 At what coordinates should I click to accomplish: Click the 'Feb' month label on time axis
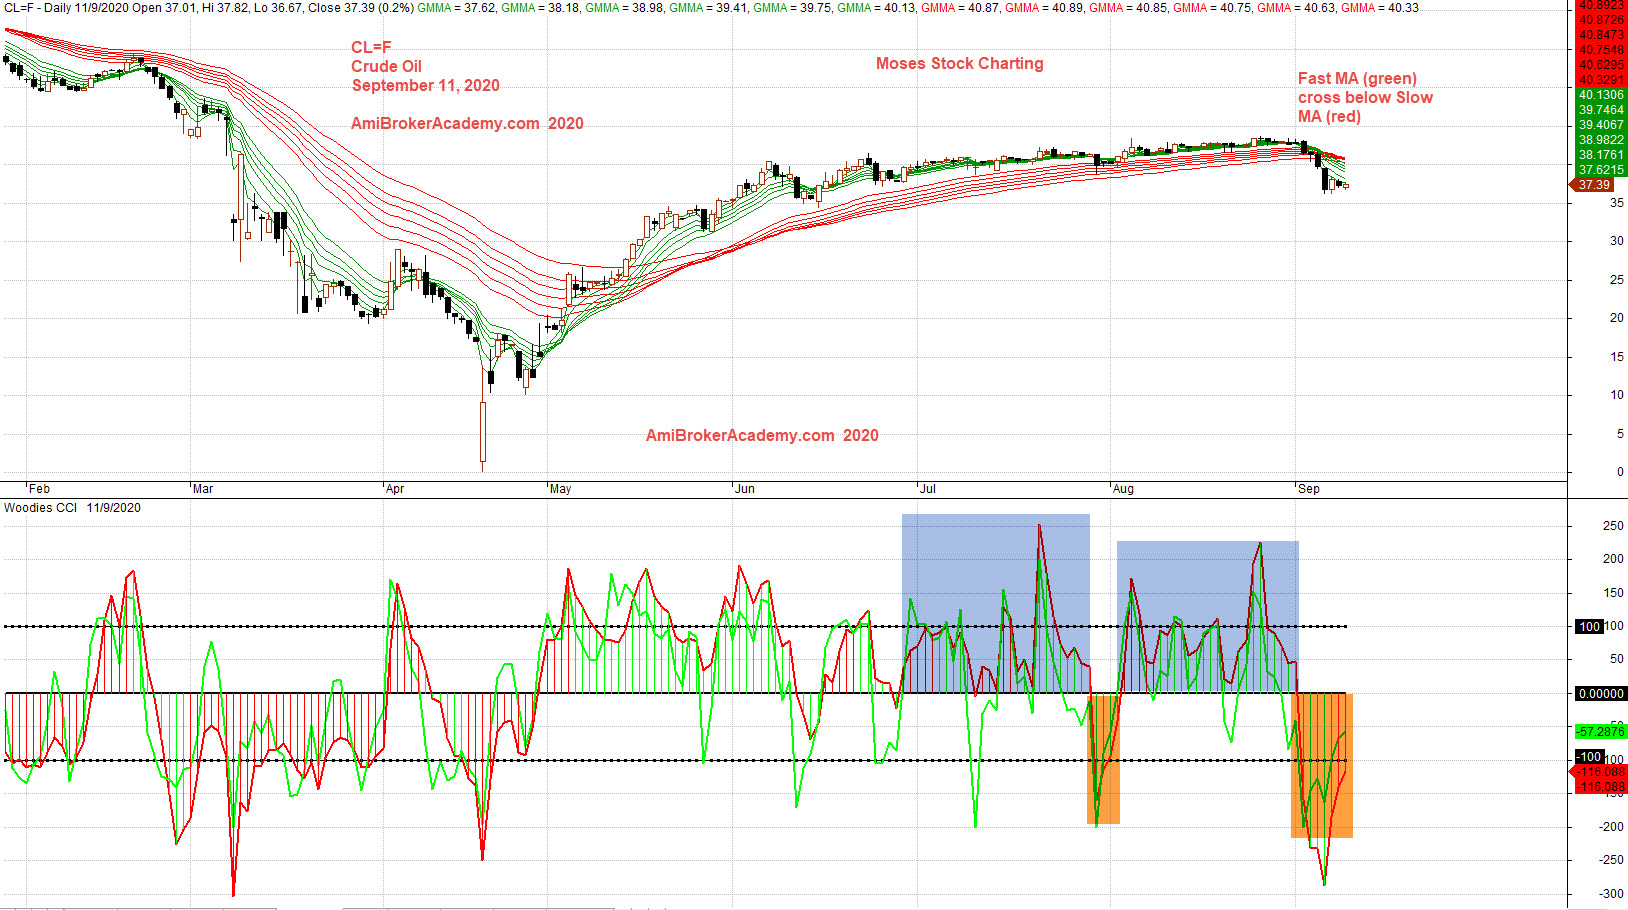click(39, 489)
